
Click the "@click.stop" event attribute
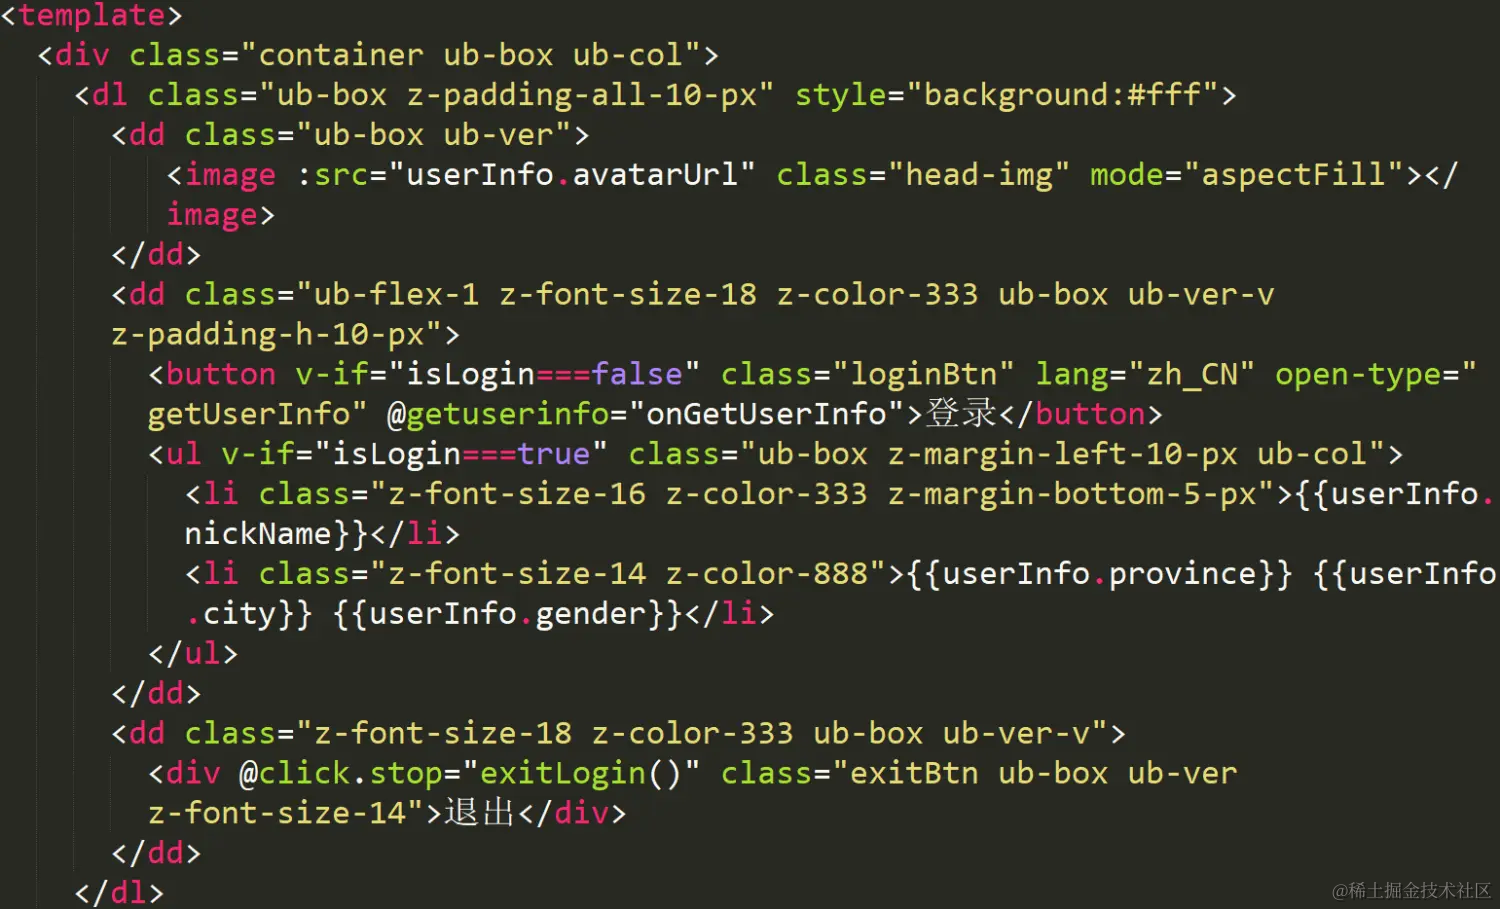(x=341, y=773)
